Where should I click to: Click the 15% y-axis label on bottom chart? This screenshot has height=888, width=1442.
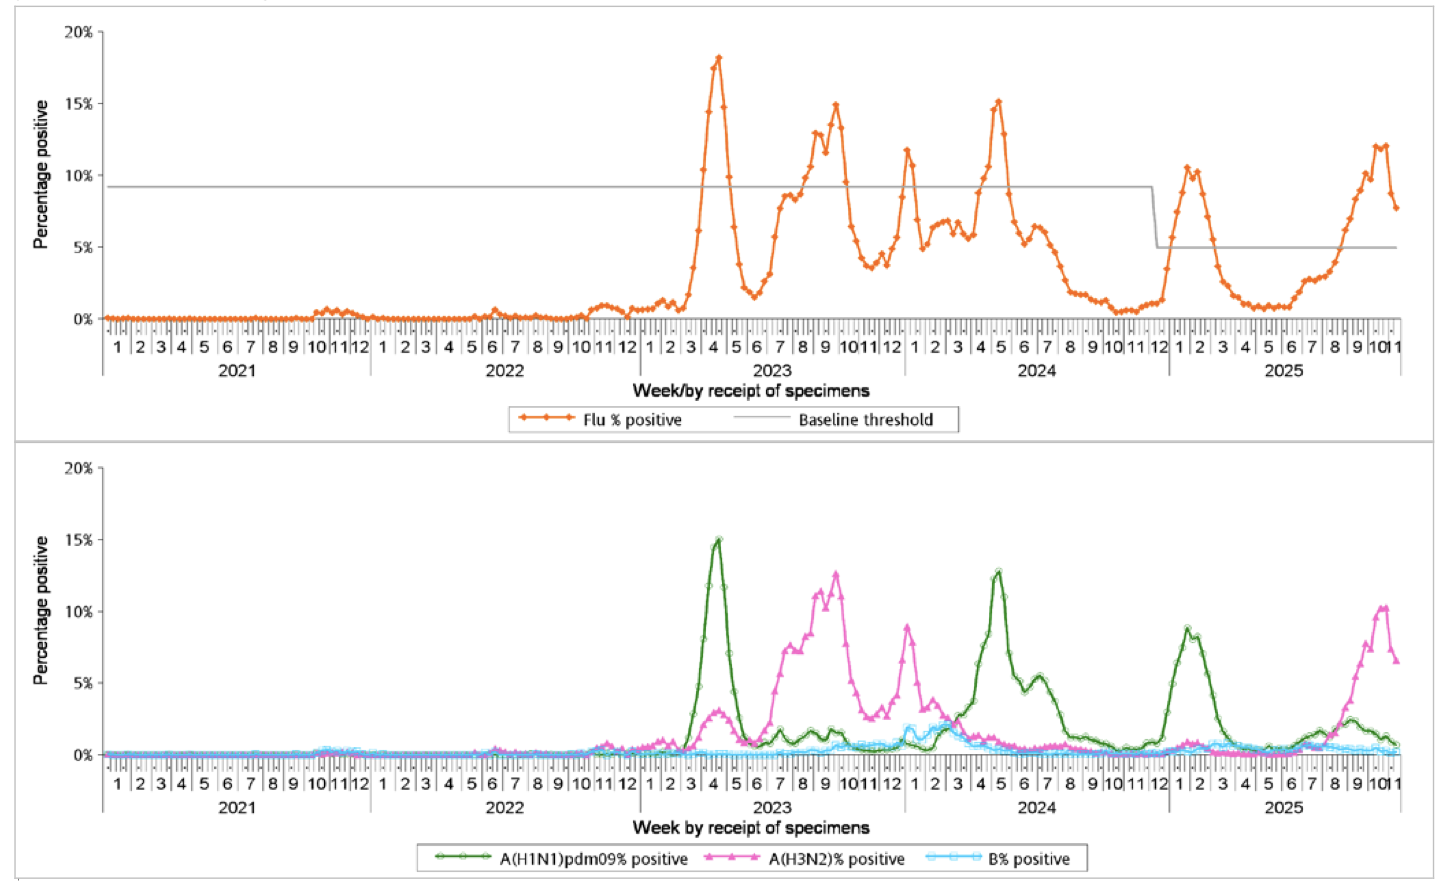coord(78,540)
